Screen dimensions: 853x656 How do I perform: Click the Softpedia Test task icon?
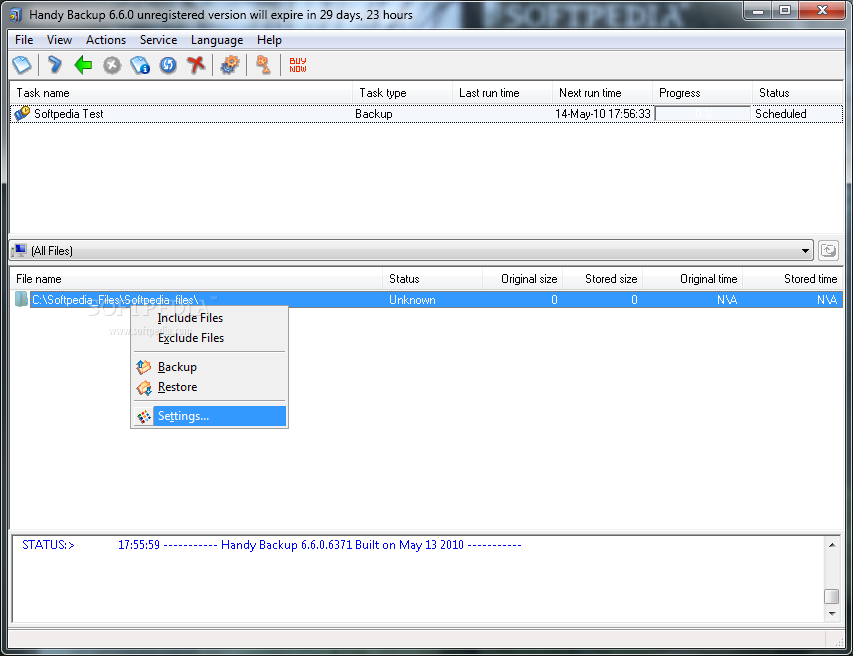click(22, 114)
